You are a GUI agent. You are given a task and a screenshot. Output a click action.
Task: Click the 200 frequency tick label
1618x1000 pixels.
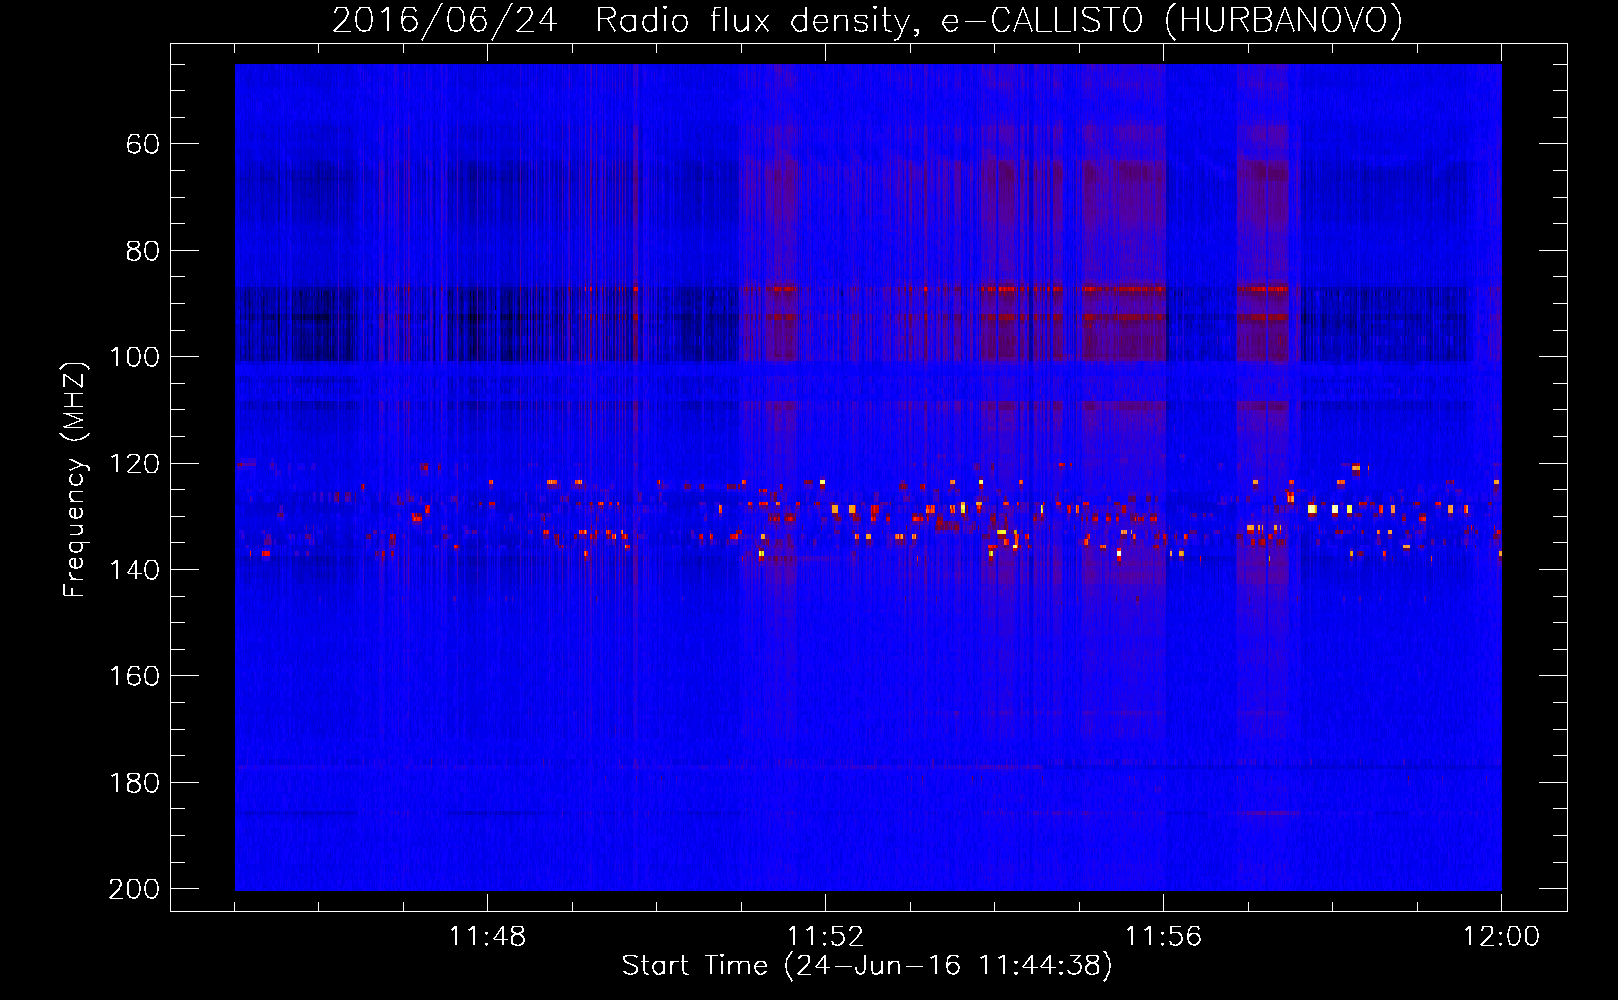point(135,889)
